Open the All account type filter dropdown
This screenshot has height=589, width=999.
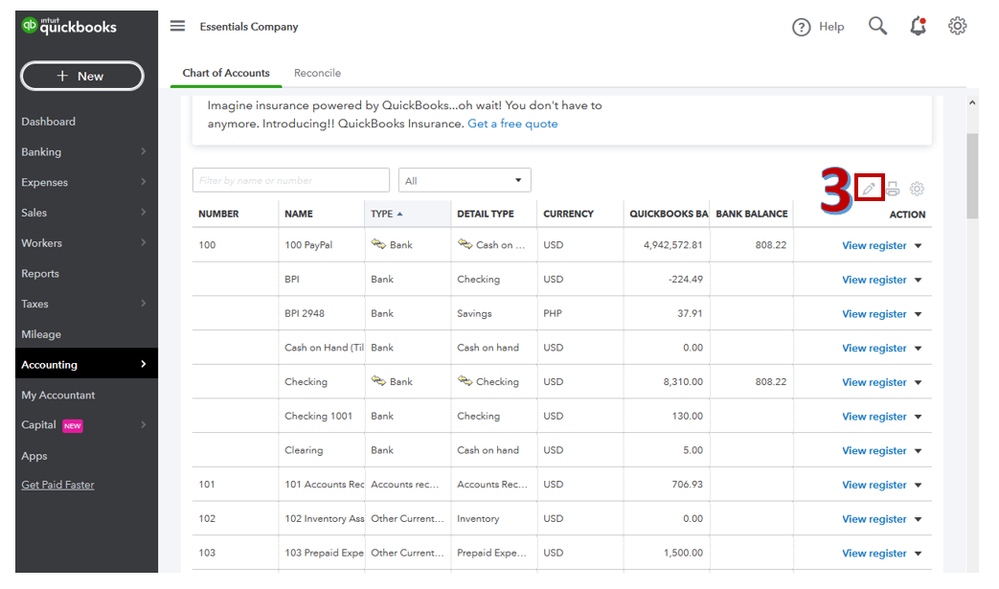point(464,180)
